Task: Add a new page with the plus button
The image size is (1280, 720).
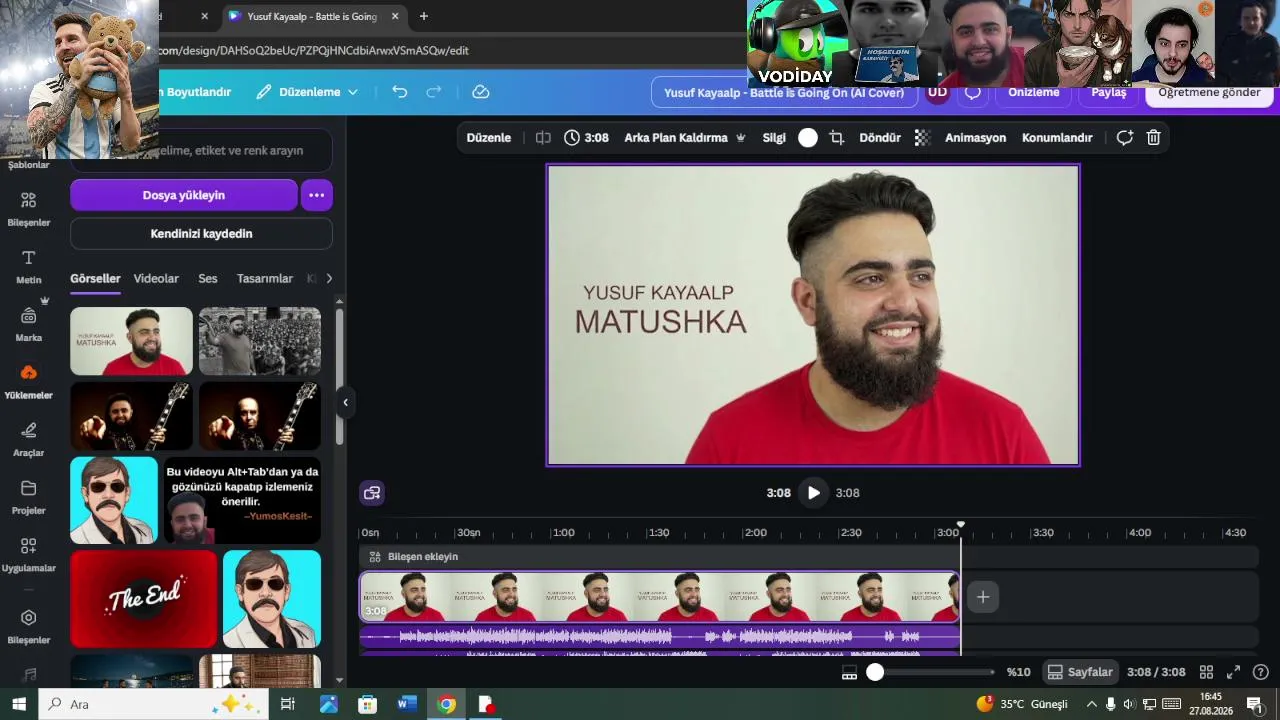Action: pos(983,597)
